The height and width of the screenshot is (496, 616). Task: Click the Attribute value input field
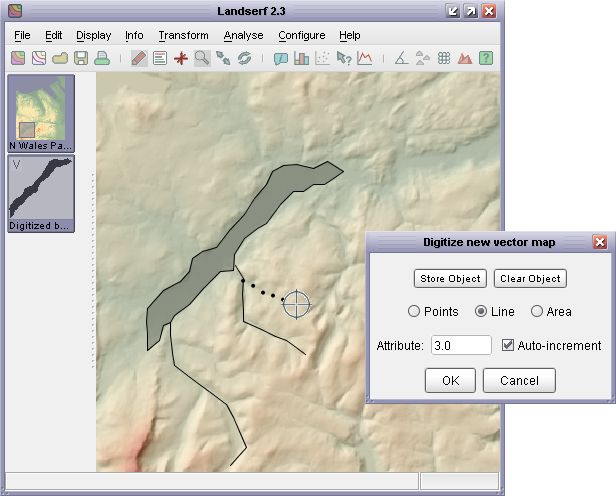(x=461, y=345)
